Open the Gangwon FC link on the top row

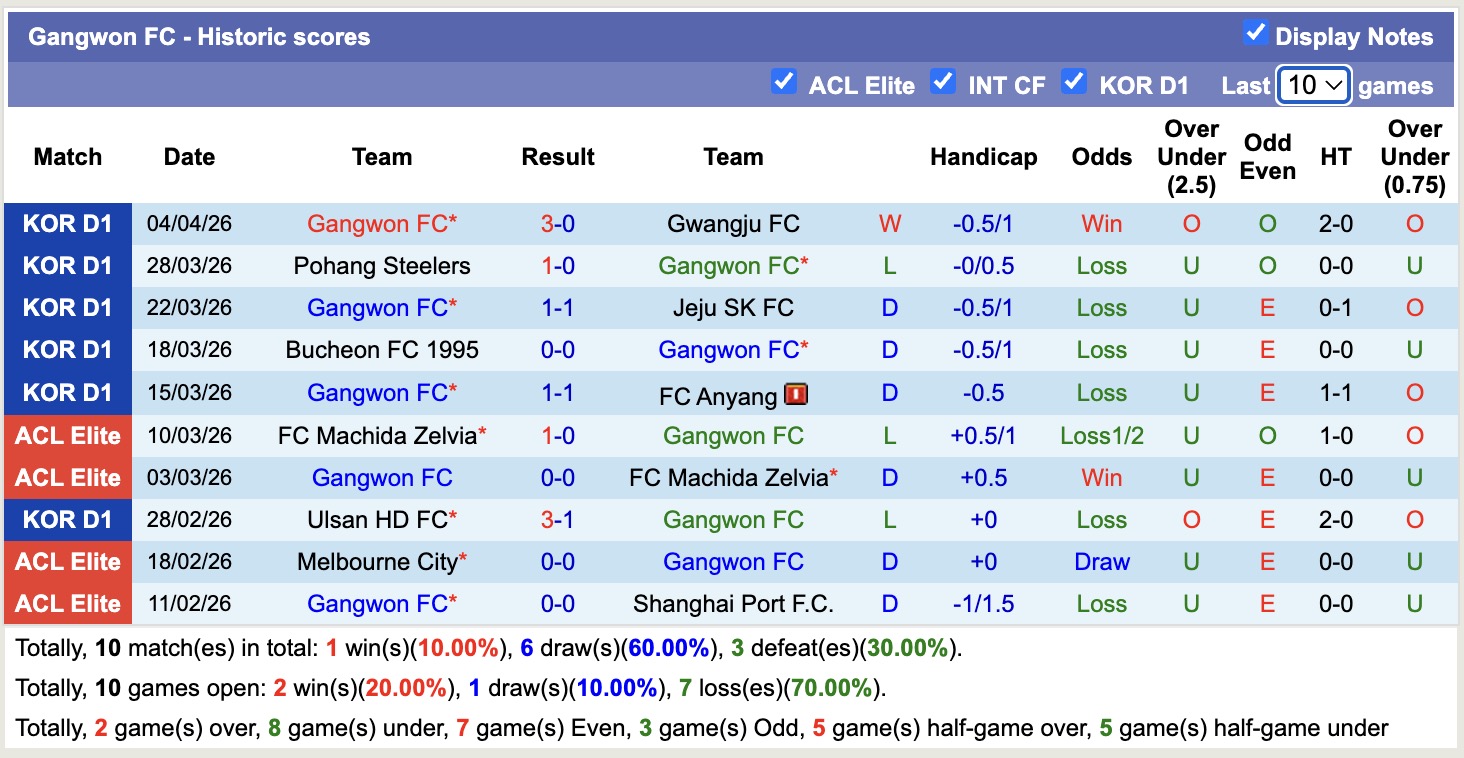tap(382, 223)
